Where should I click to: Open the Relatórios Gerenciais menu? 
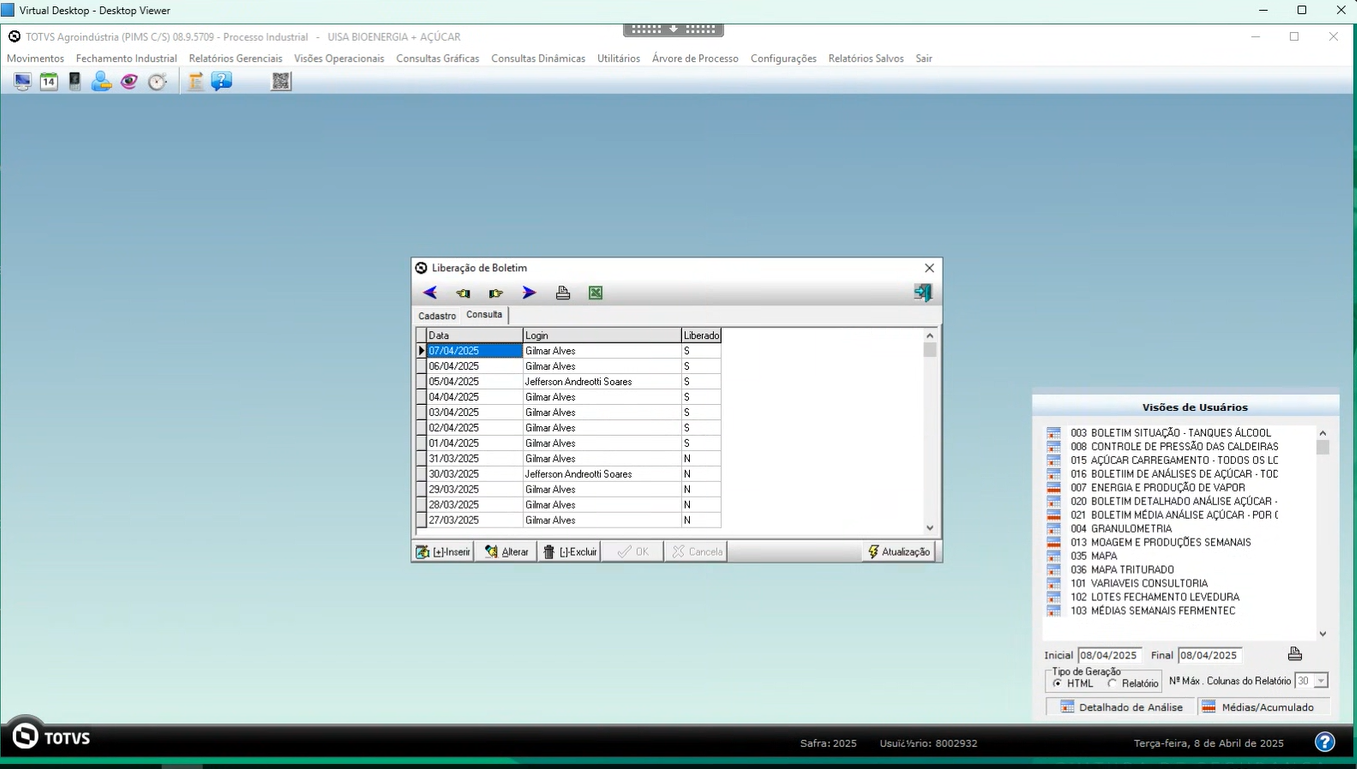235,59
